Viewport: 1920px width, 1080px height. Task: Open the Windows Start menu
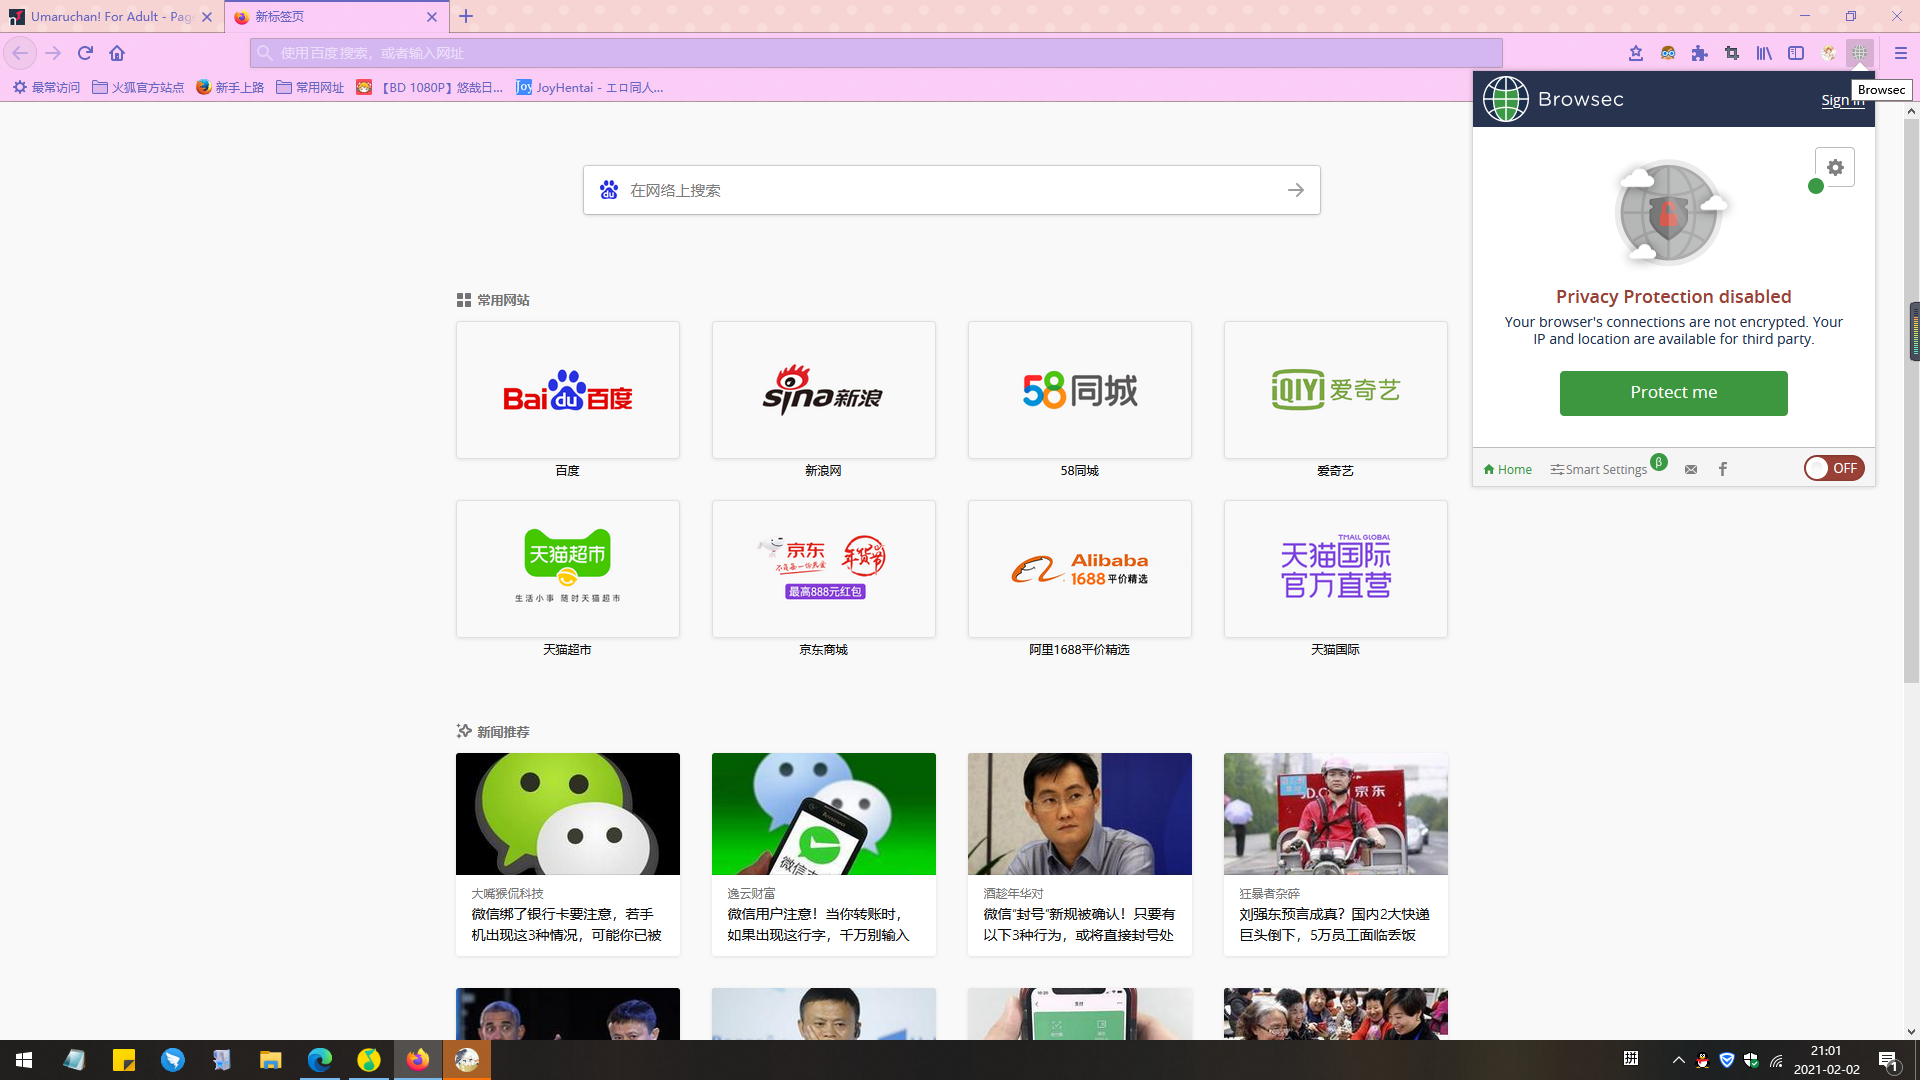point(24,1060)
